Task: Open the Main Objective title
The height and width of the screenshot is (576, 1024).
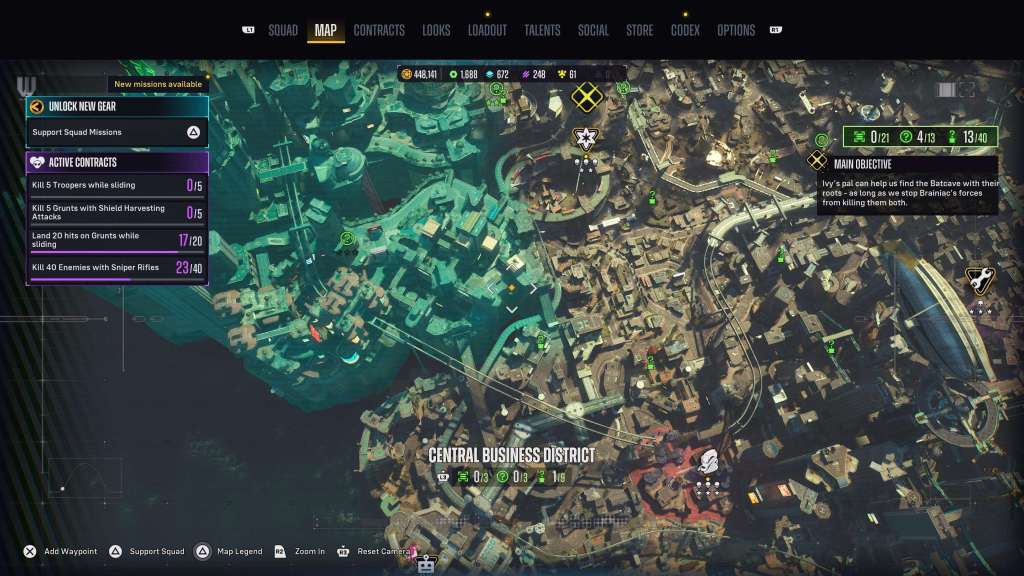Action: pos(862,165)
